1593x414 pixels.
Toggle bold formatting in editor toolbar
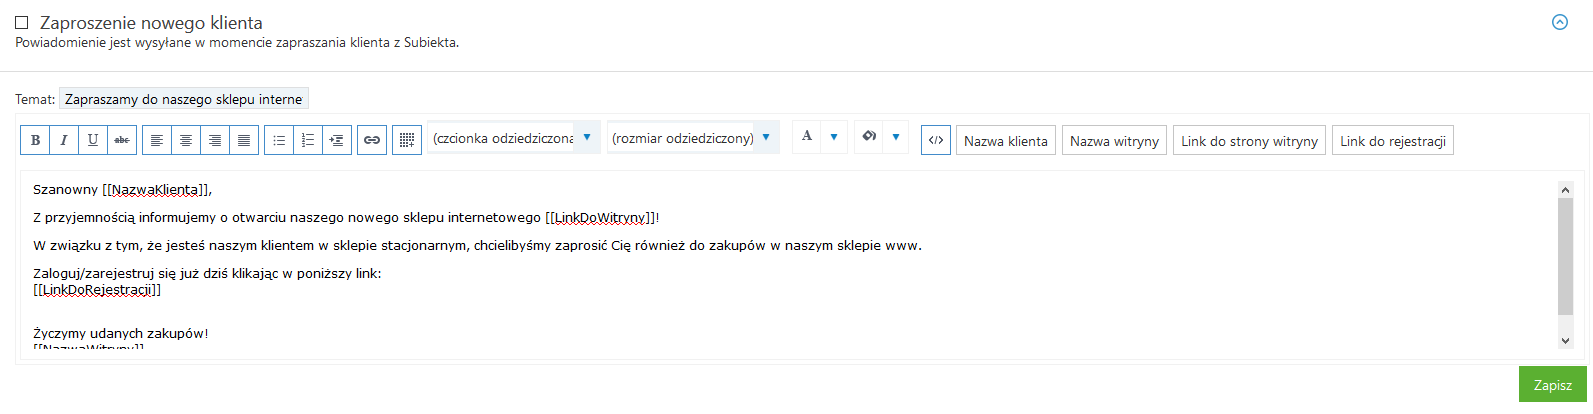coord(35,140)
